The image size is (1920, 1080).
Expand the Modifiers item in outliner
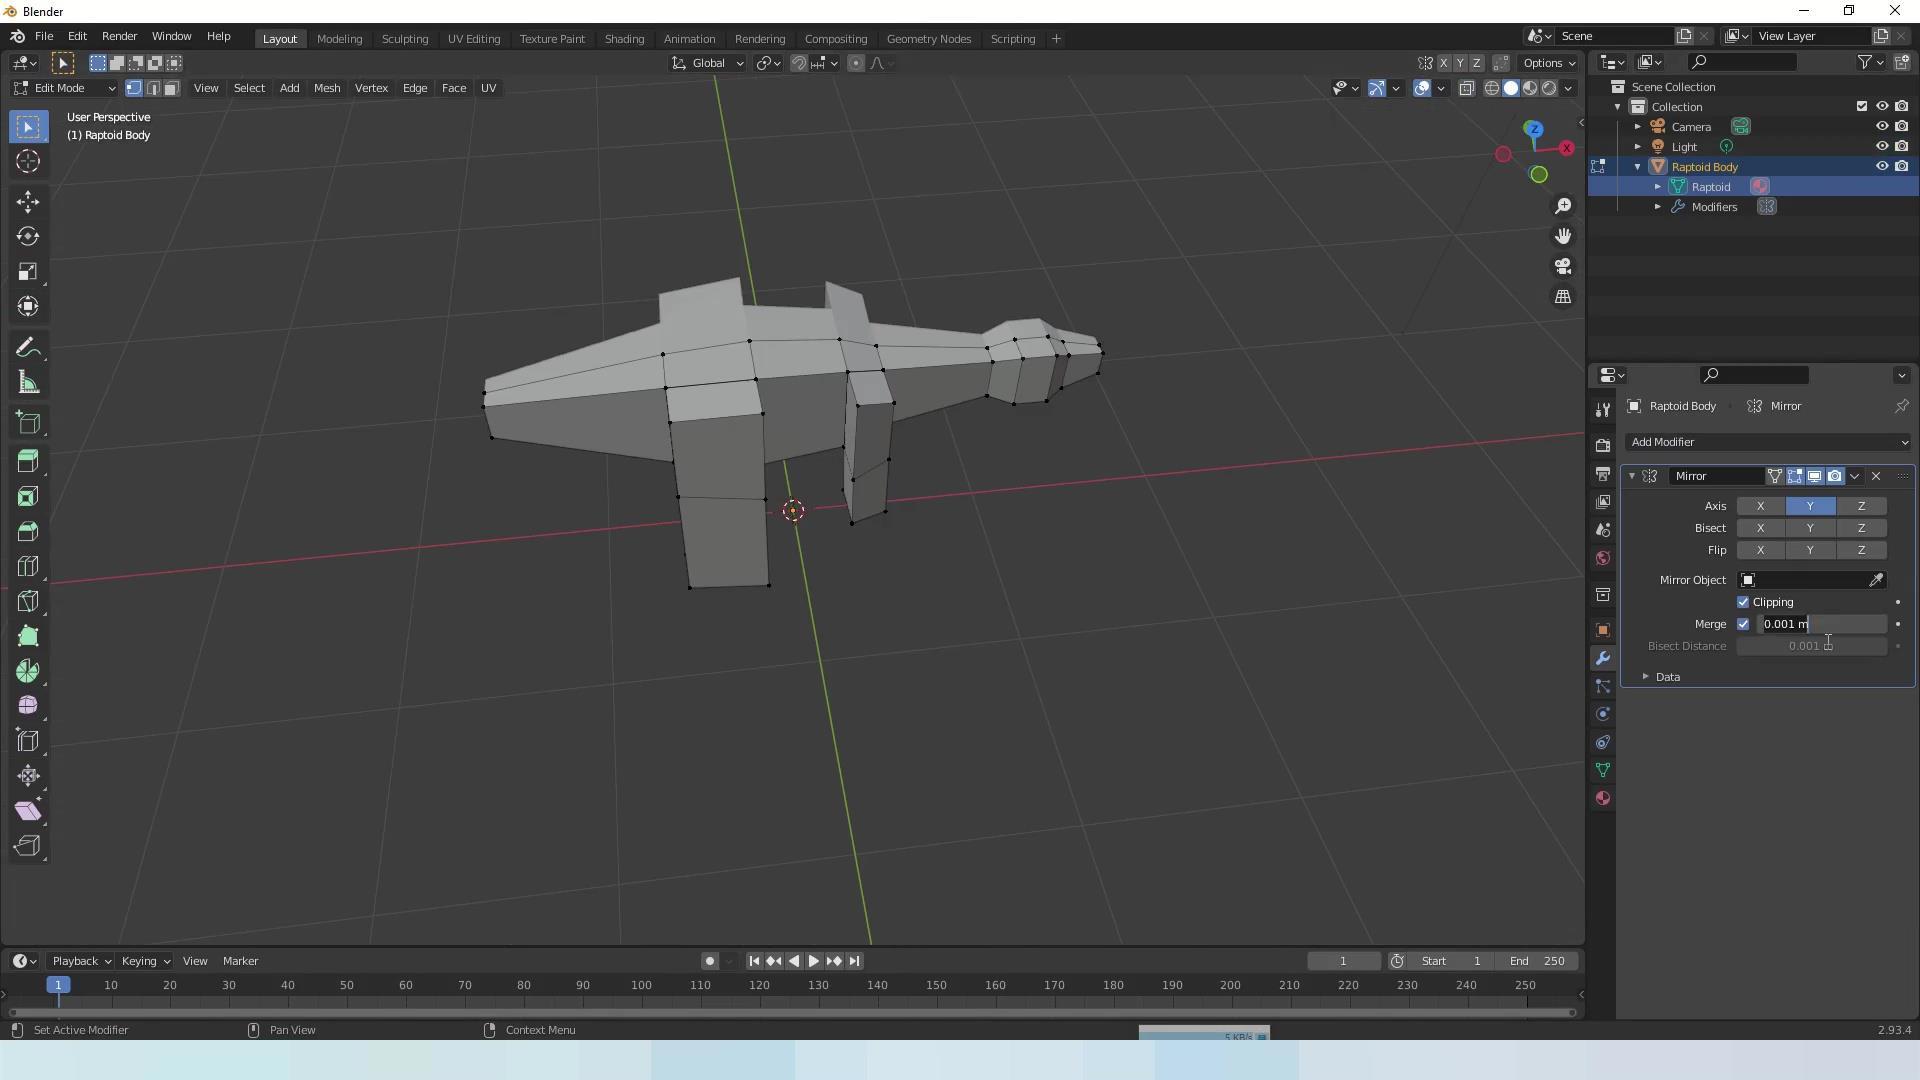(x=1658, y=207)
